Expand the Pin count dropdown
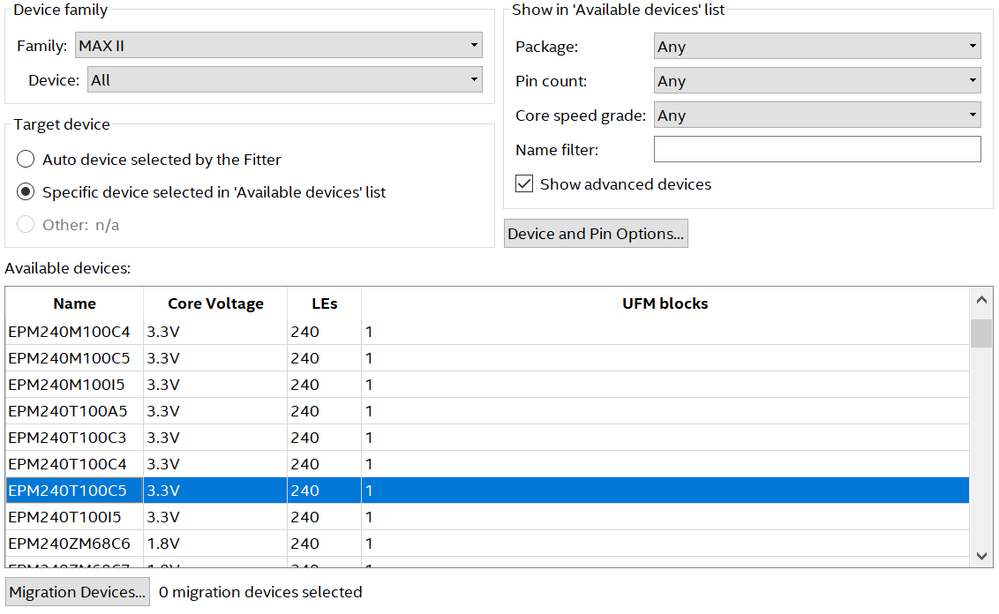The height and width of the screenshot is (614, 999). click(816, 81)
